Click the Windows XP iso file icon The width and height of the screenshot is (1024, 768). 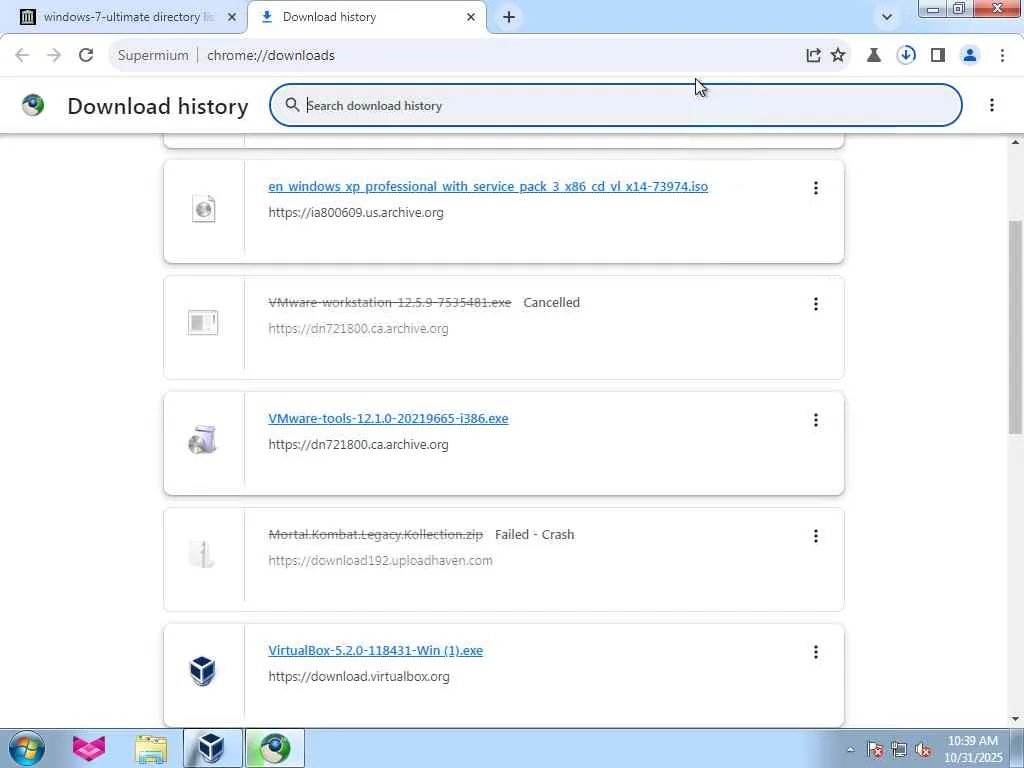[x=203, y=209]
